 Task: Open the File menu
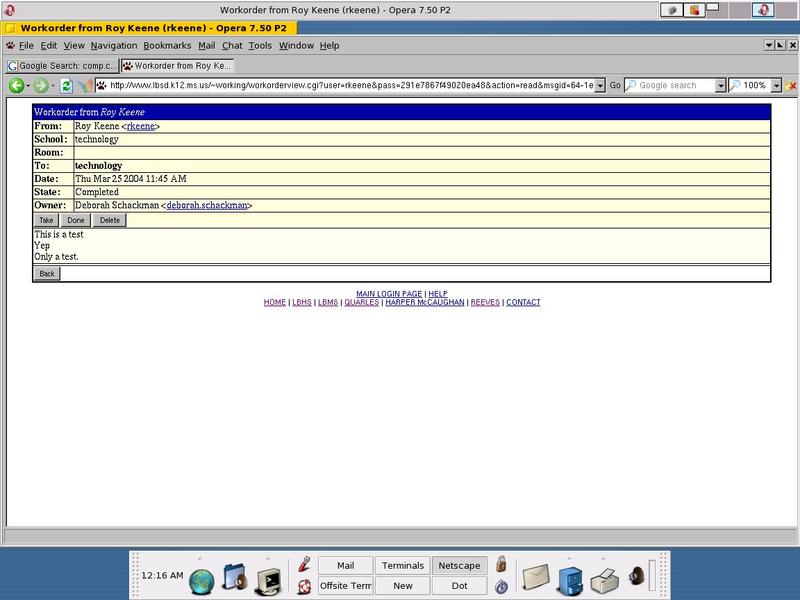26,45
